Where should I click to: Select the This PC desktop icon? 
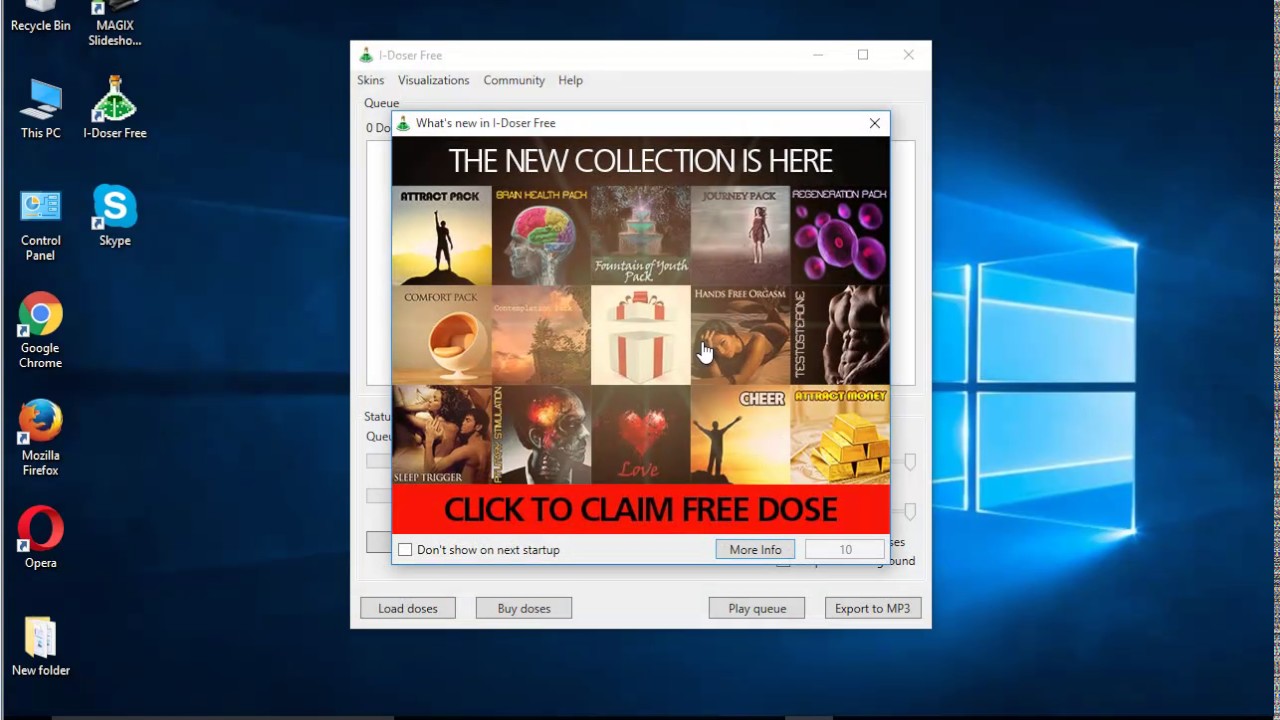40,108
